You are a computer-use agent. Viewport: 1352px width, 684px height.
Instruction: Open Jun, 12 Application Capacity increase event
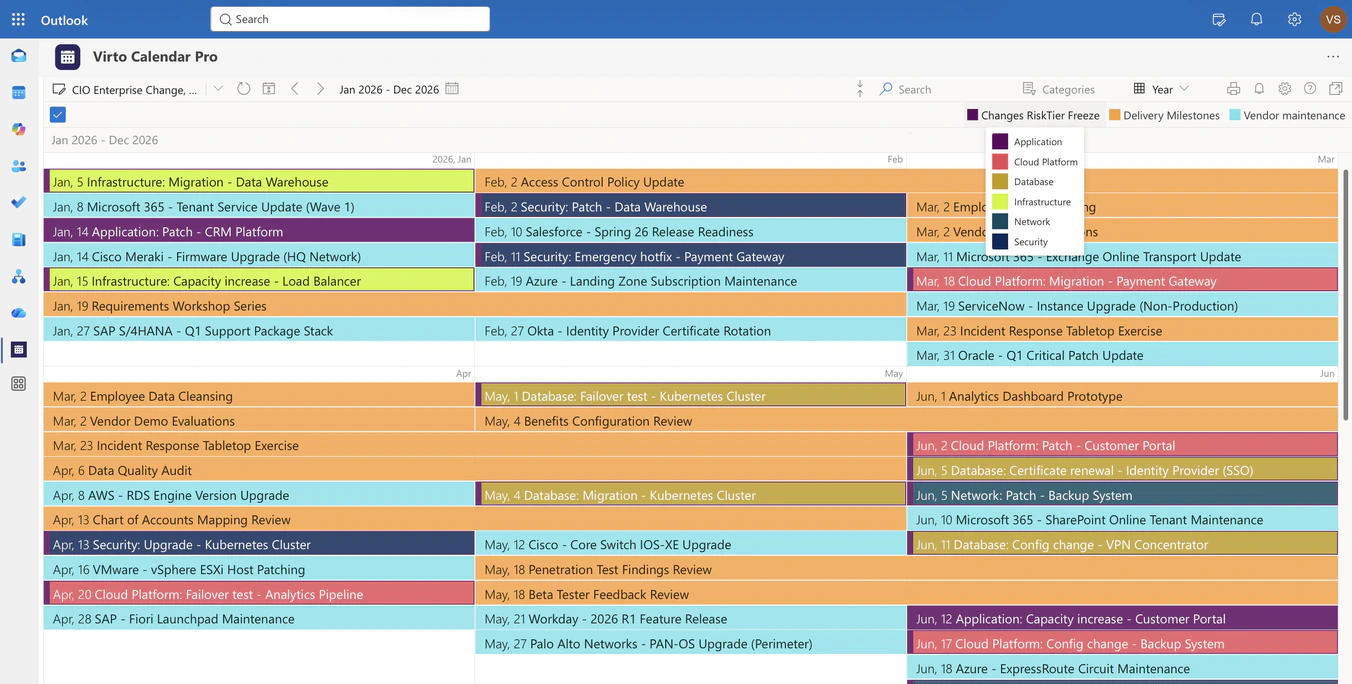click(1122, 619)
